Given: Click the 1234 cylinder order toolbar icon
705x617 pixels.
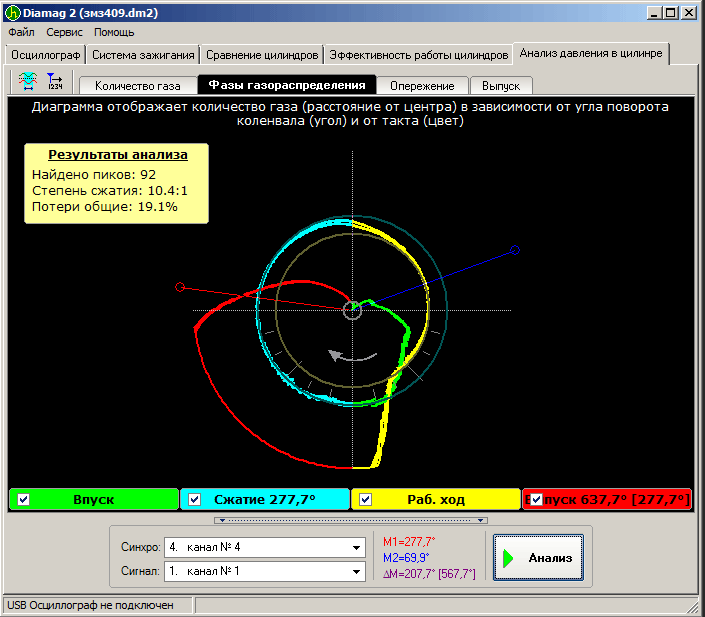Looking at the screenshot, I should coord(55,81).
